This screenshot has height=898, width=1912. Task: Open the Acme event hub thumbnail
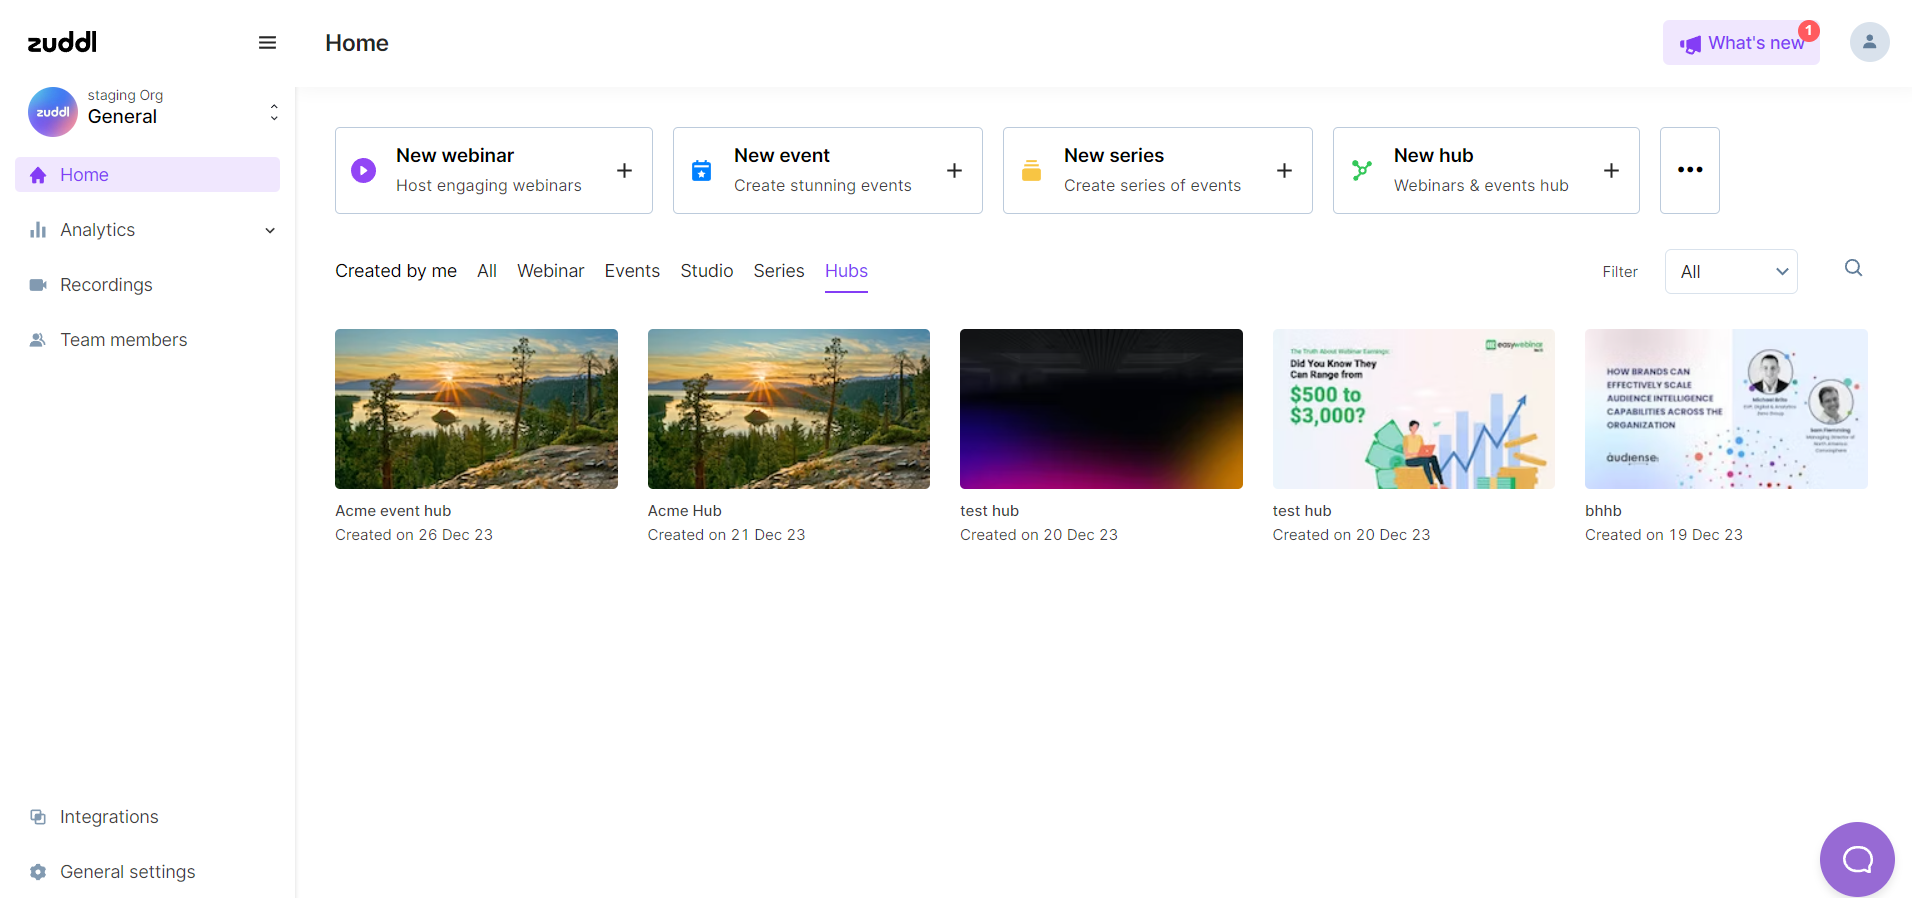pos(476,409)
